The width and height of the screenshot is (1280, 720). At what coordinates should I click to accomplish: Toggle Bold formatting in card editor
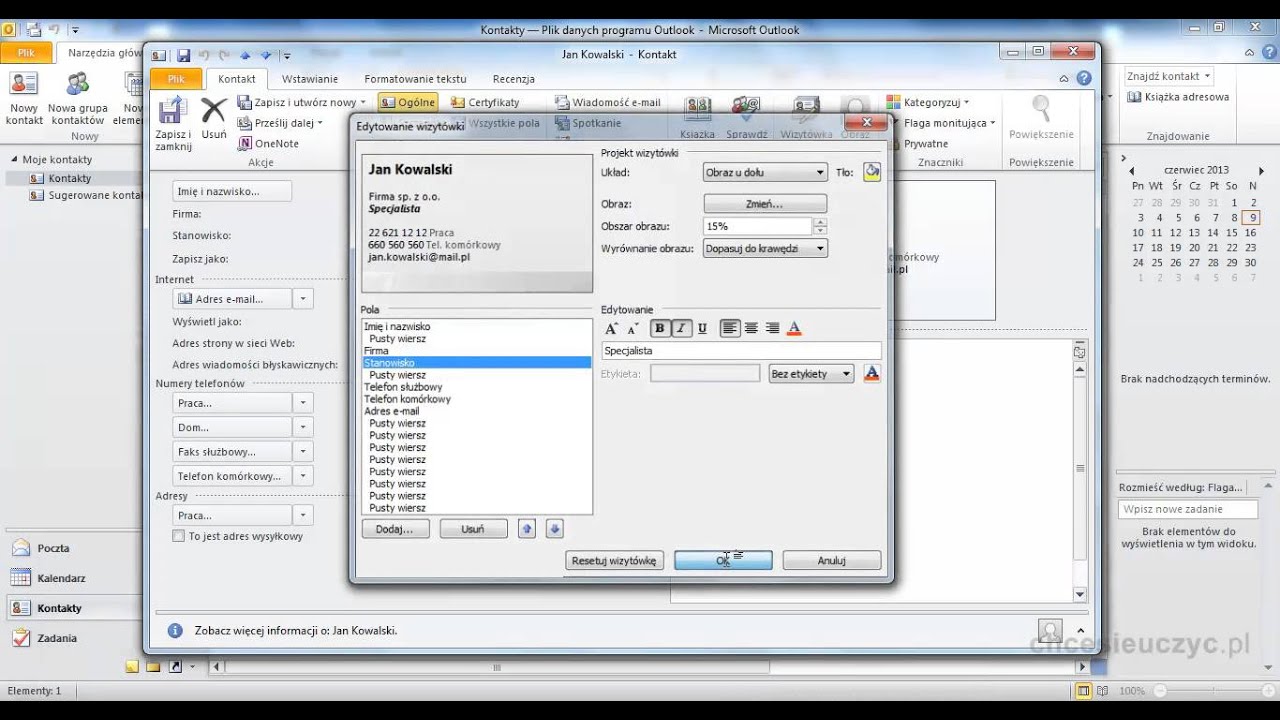pos(659,328)
